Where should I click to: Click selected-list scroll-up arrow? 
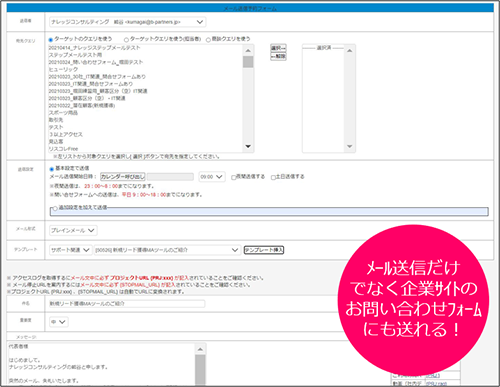click(x=350, y=51)
